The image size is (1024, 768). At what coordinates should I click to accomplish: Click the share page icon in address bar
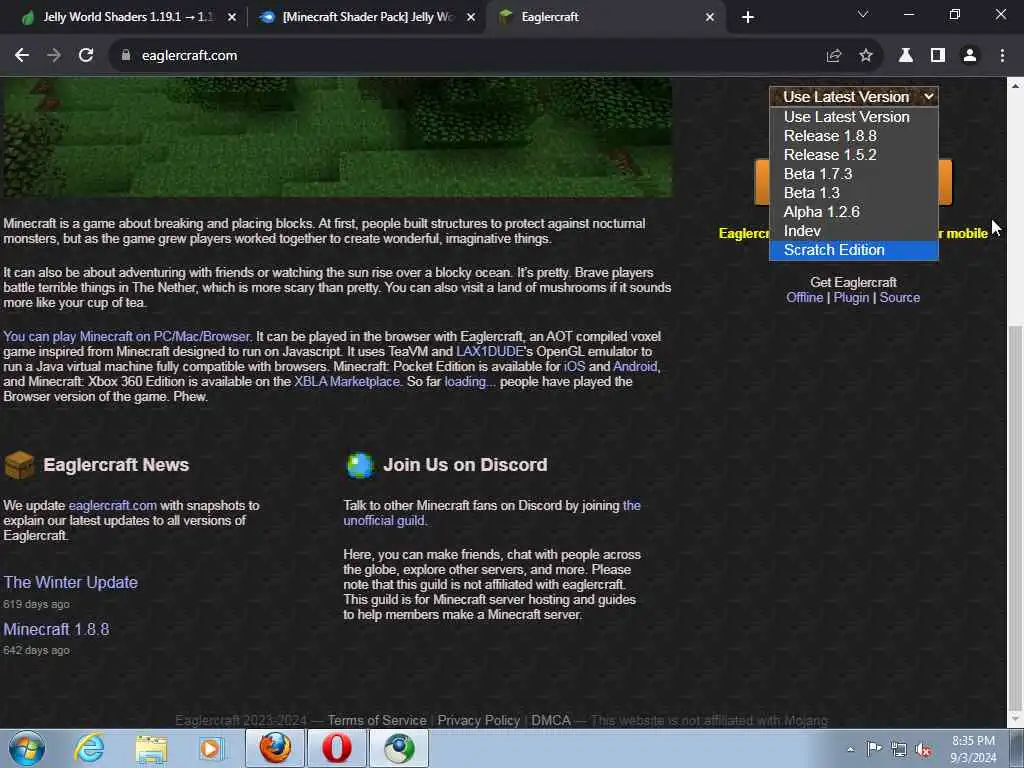[x=833, y=56]
